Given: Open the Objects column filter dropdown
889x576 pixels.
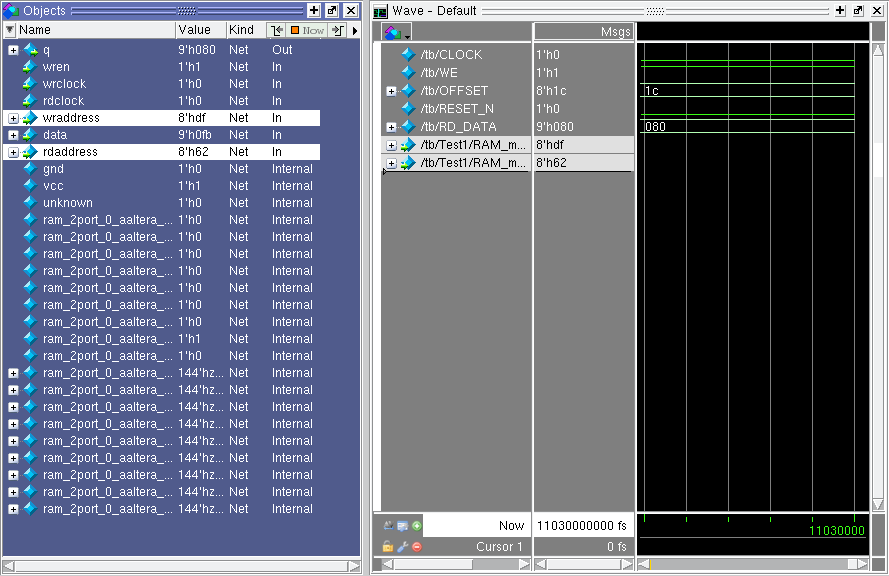Looking at the screenshot, I should coord(10,30).
